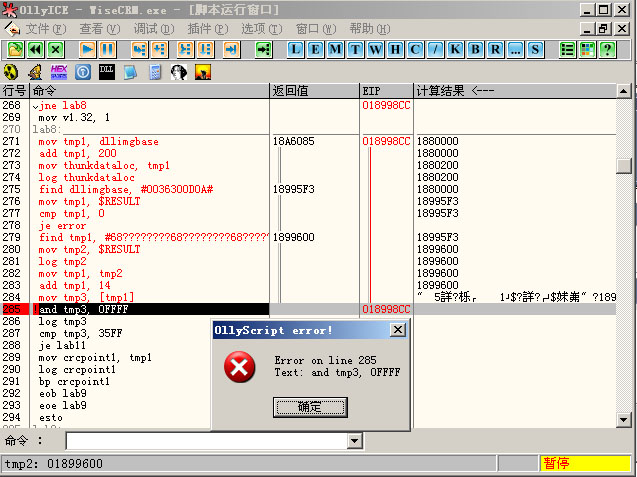Open Windows list with W button
Viewport: 637px width, 477px height.
pyautogui.click(x=375, y=50)
